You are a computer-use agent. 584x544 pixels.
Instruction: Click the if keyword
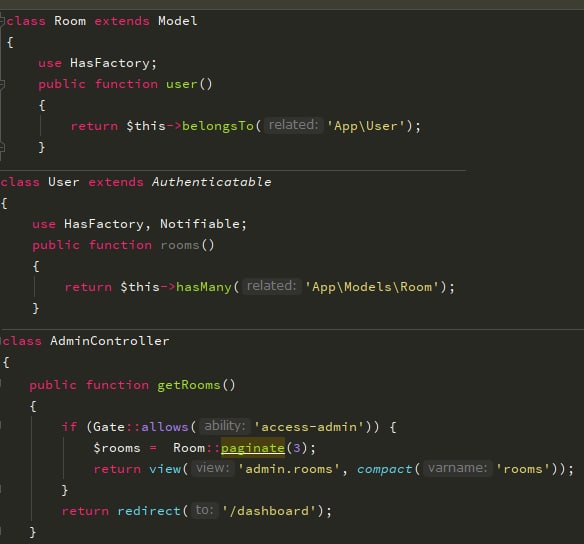[x=69, y=427]
